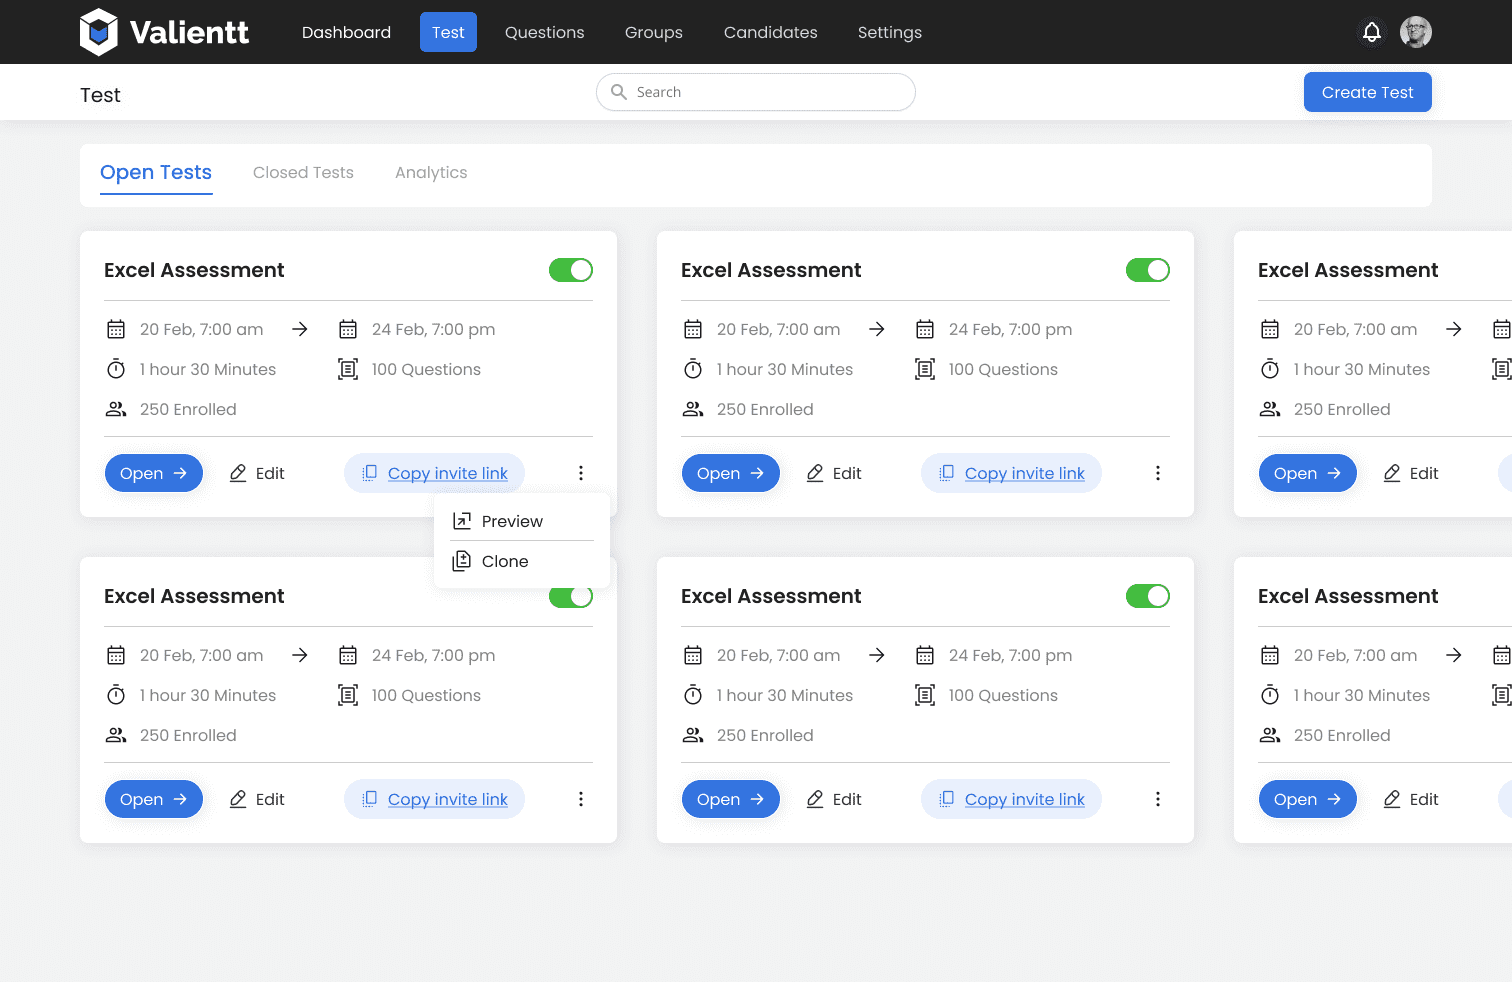This screenshot has height=982, width=1512.
Task: Click the '250 Enrolled' text on the bottom-left card
Action: tap(188, 735)
